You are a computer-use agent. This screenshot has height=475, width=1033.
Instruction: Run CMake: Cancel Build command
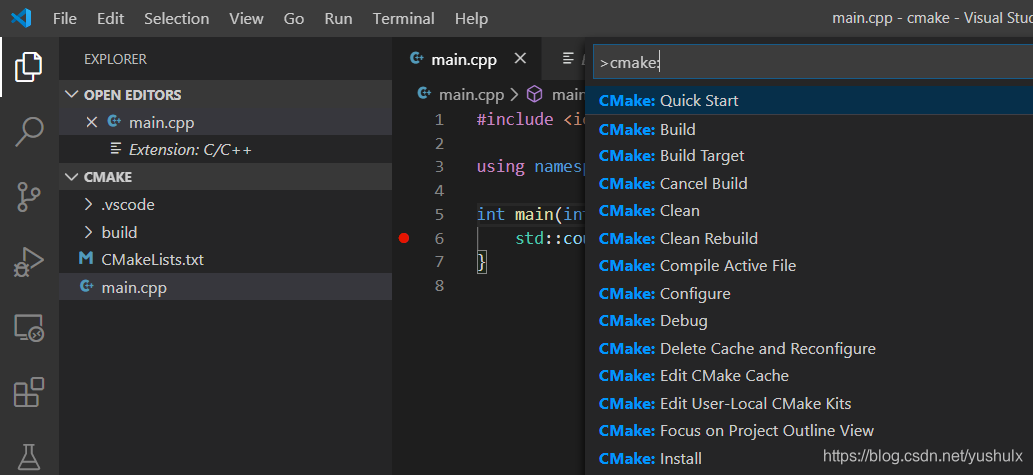(x=809, y=183)
